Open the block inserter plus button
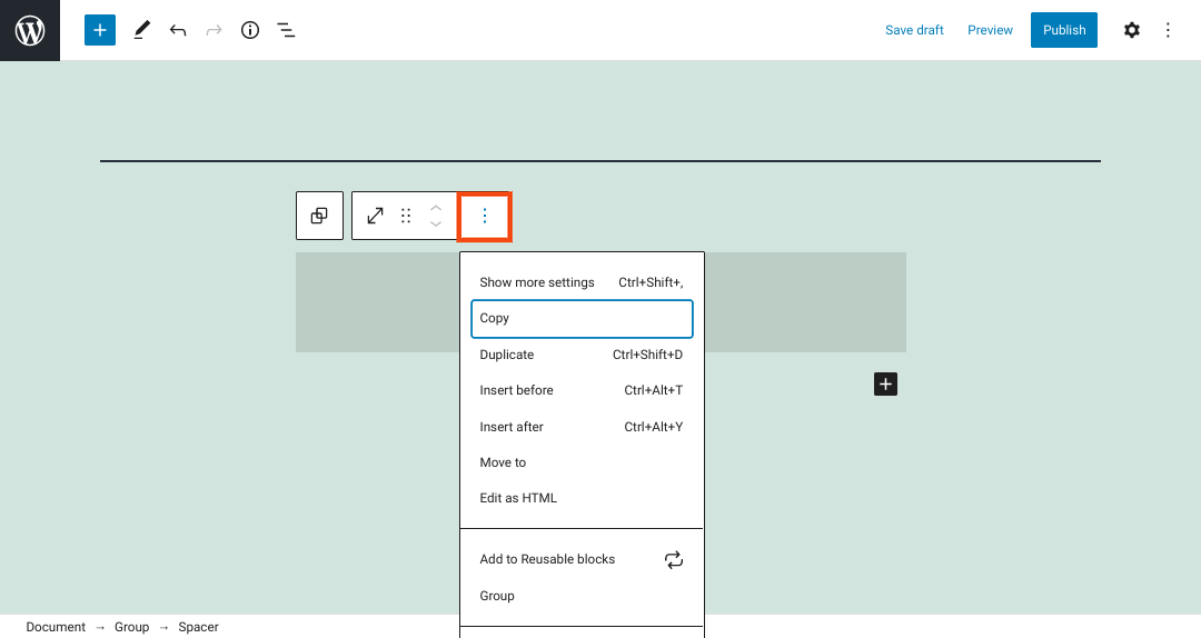 click(x=100, y=30)
